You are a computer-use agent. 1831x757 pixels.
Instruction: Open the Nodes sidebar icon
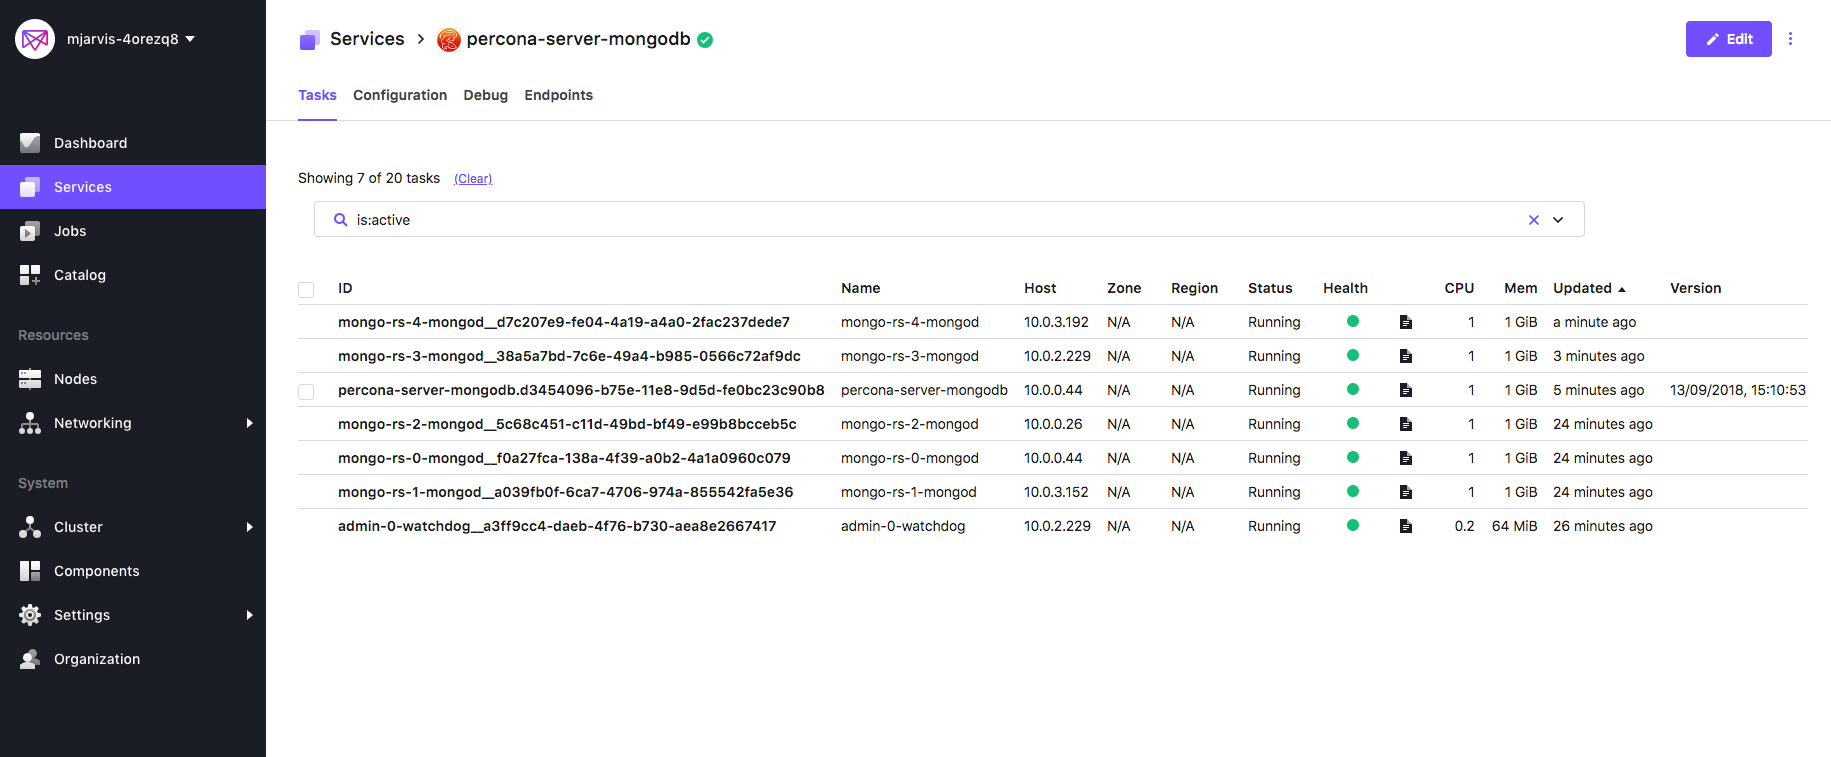(30, 379)
